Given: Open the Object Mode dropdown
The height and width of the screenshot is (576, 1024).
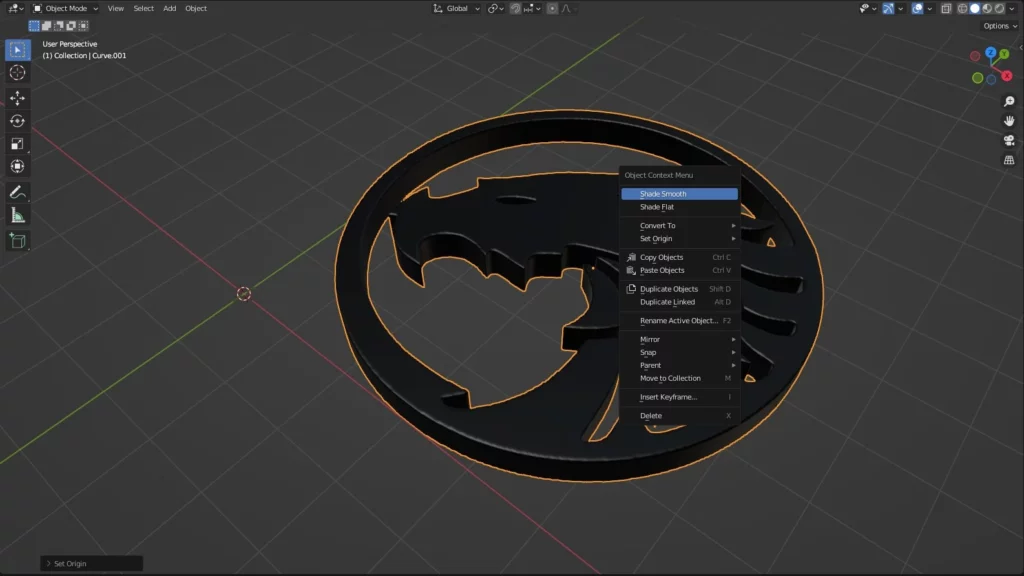Looking at the screenshot, I should 65,8.
